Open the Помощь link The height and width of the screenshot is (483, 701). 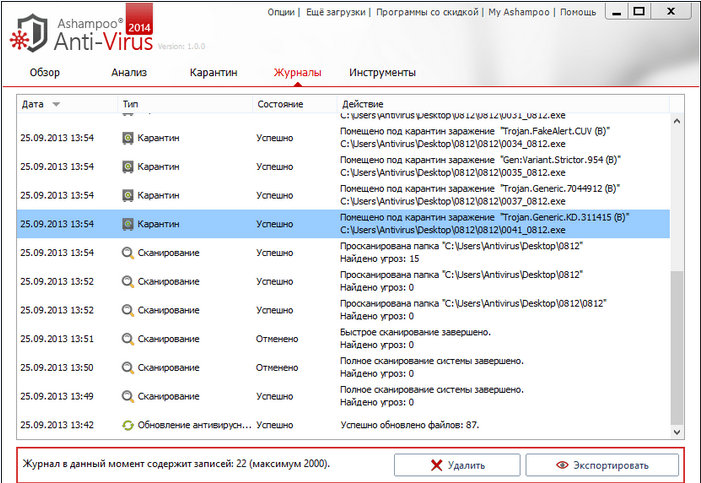point(578,12)
